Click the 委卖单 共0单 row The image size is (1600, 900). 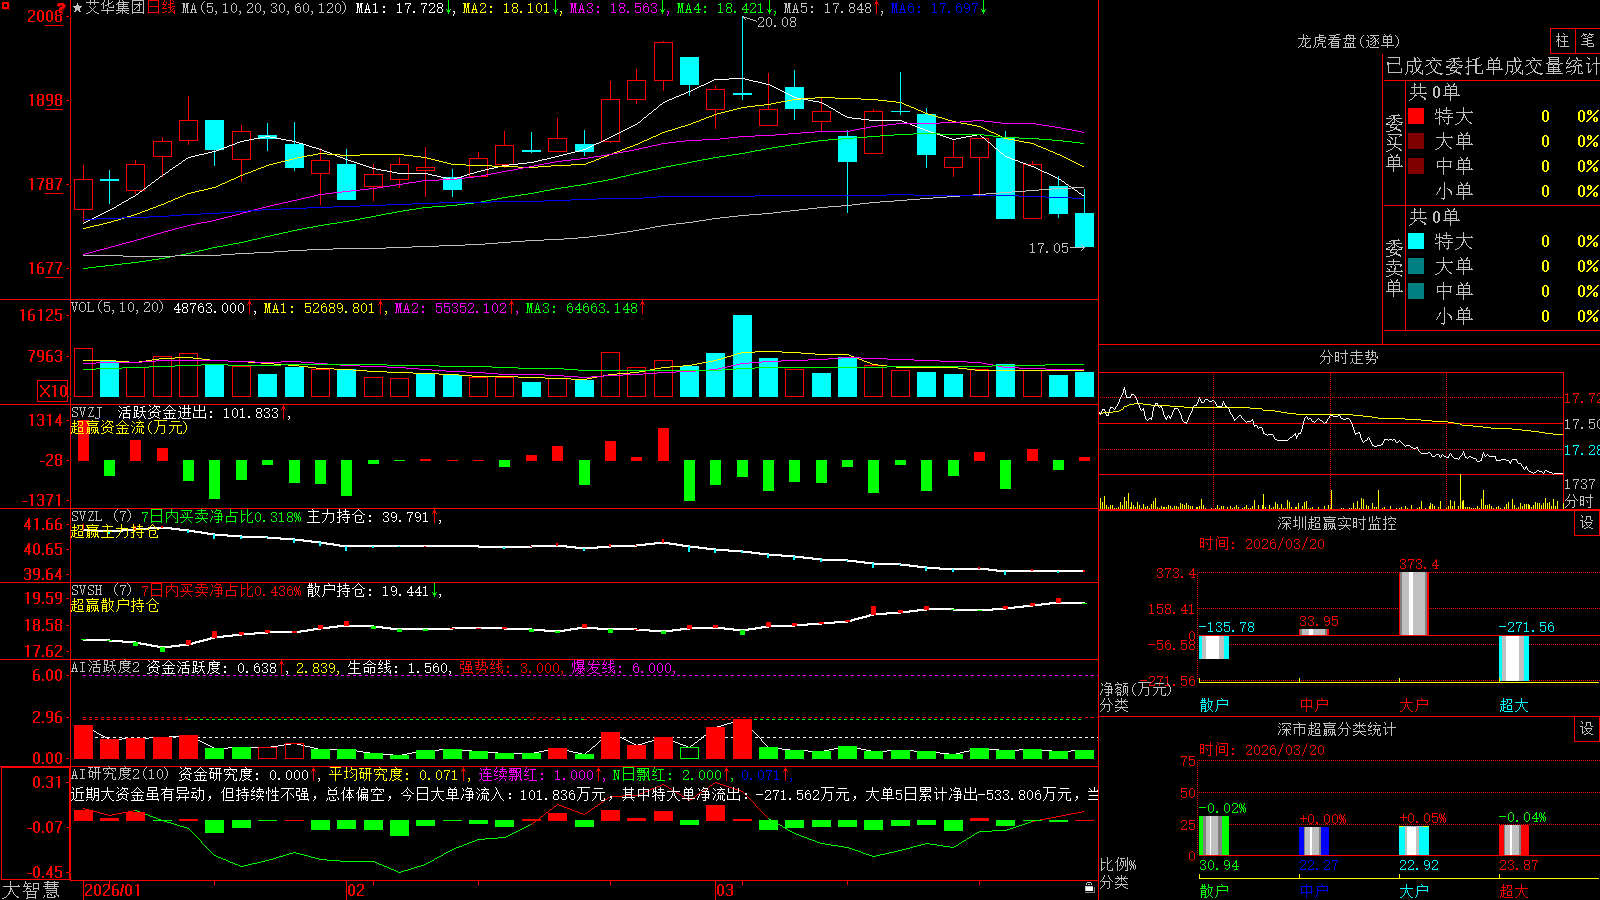pyautogui.click(x=1434, y=216)
